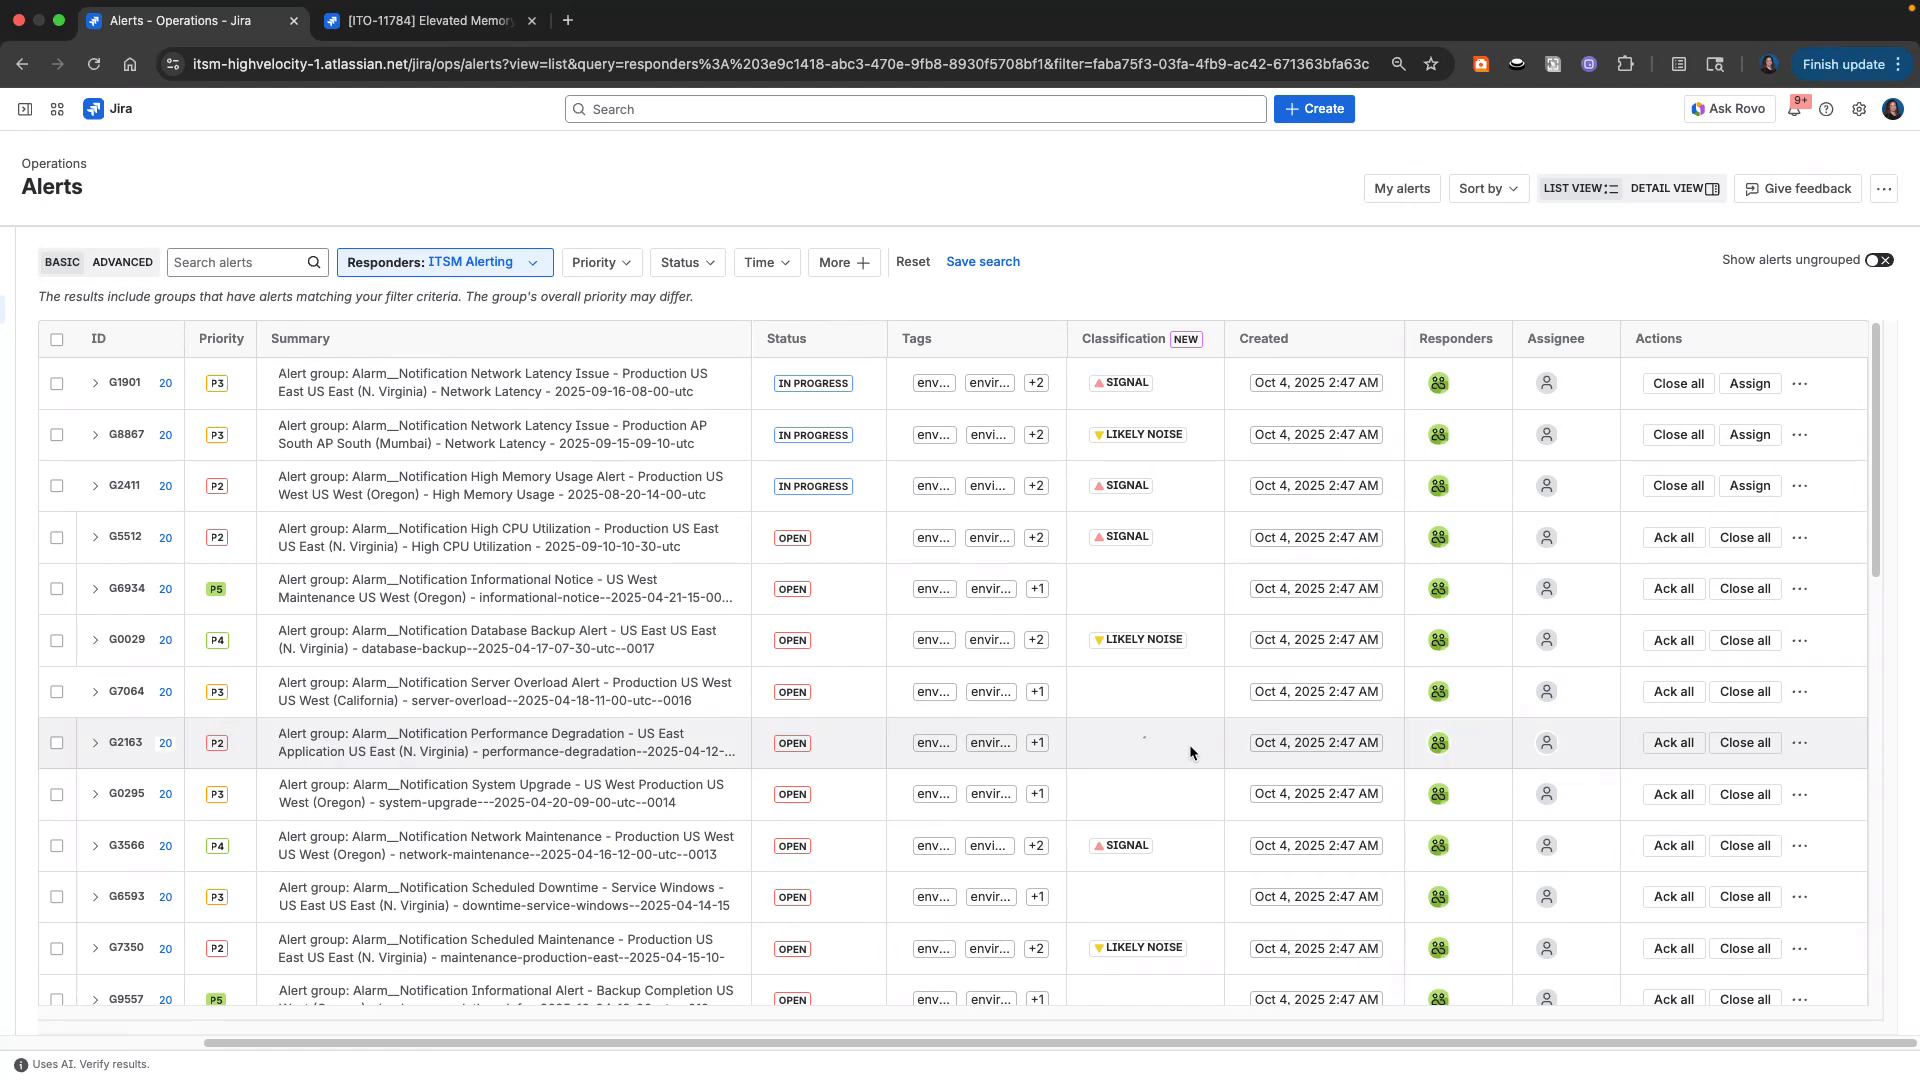
Task: Open the Jira app switcher grid icon
Action: (x=56, y=109)
